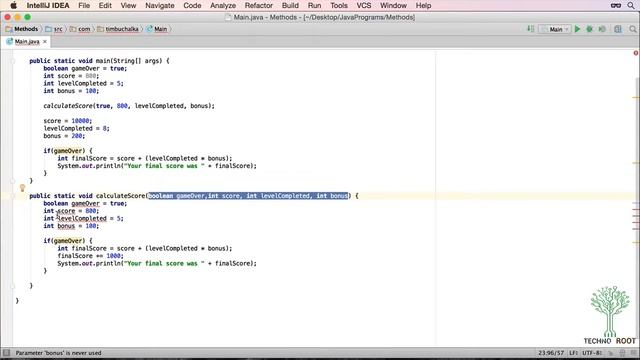This screenshot has height=360, width=640.
Task: Click the src breadcrumb folder
Action: coord(55,29)
